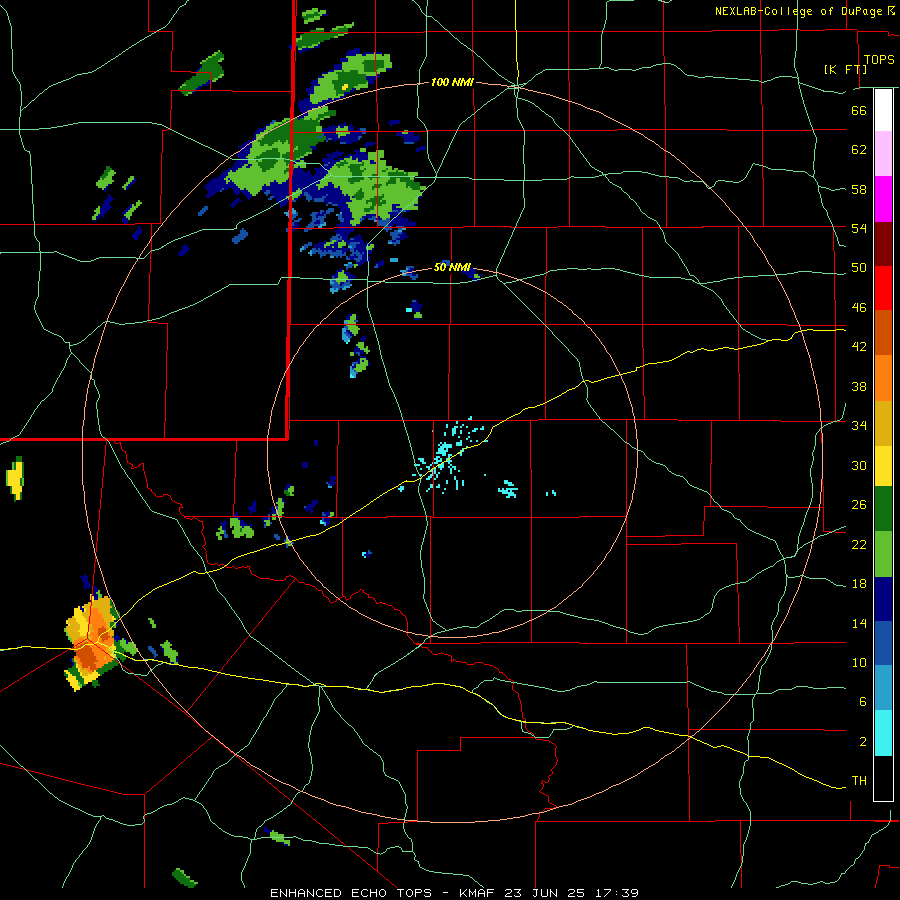Viewport: 900px width, 900px height.
Task: Click the legend value '38'
Action: coord(859,386)
